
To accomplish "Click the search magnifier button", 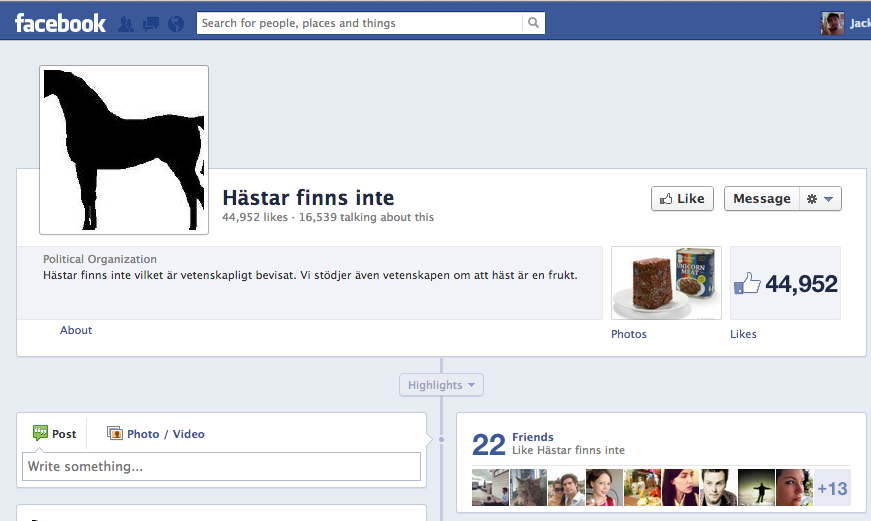I will [533, 23].
